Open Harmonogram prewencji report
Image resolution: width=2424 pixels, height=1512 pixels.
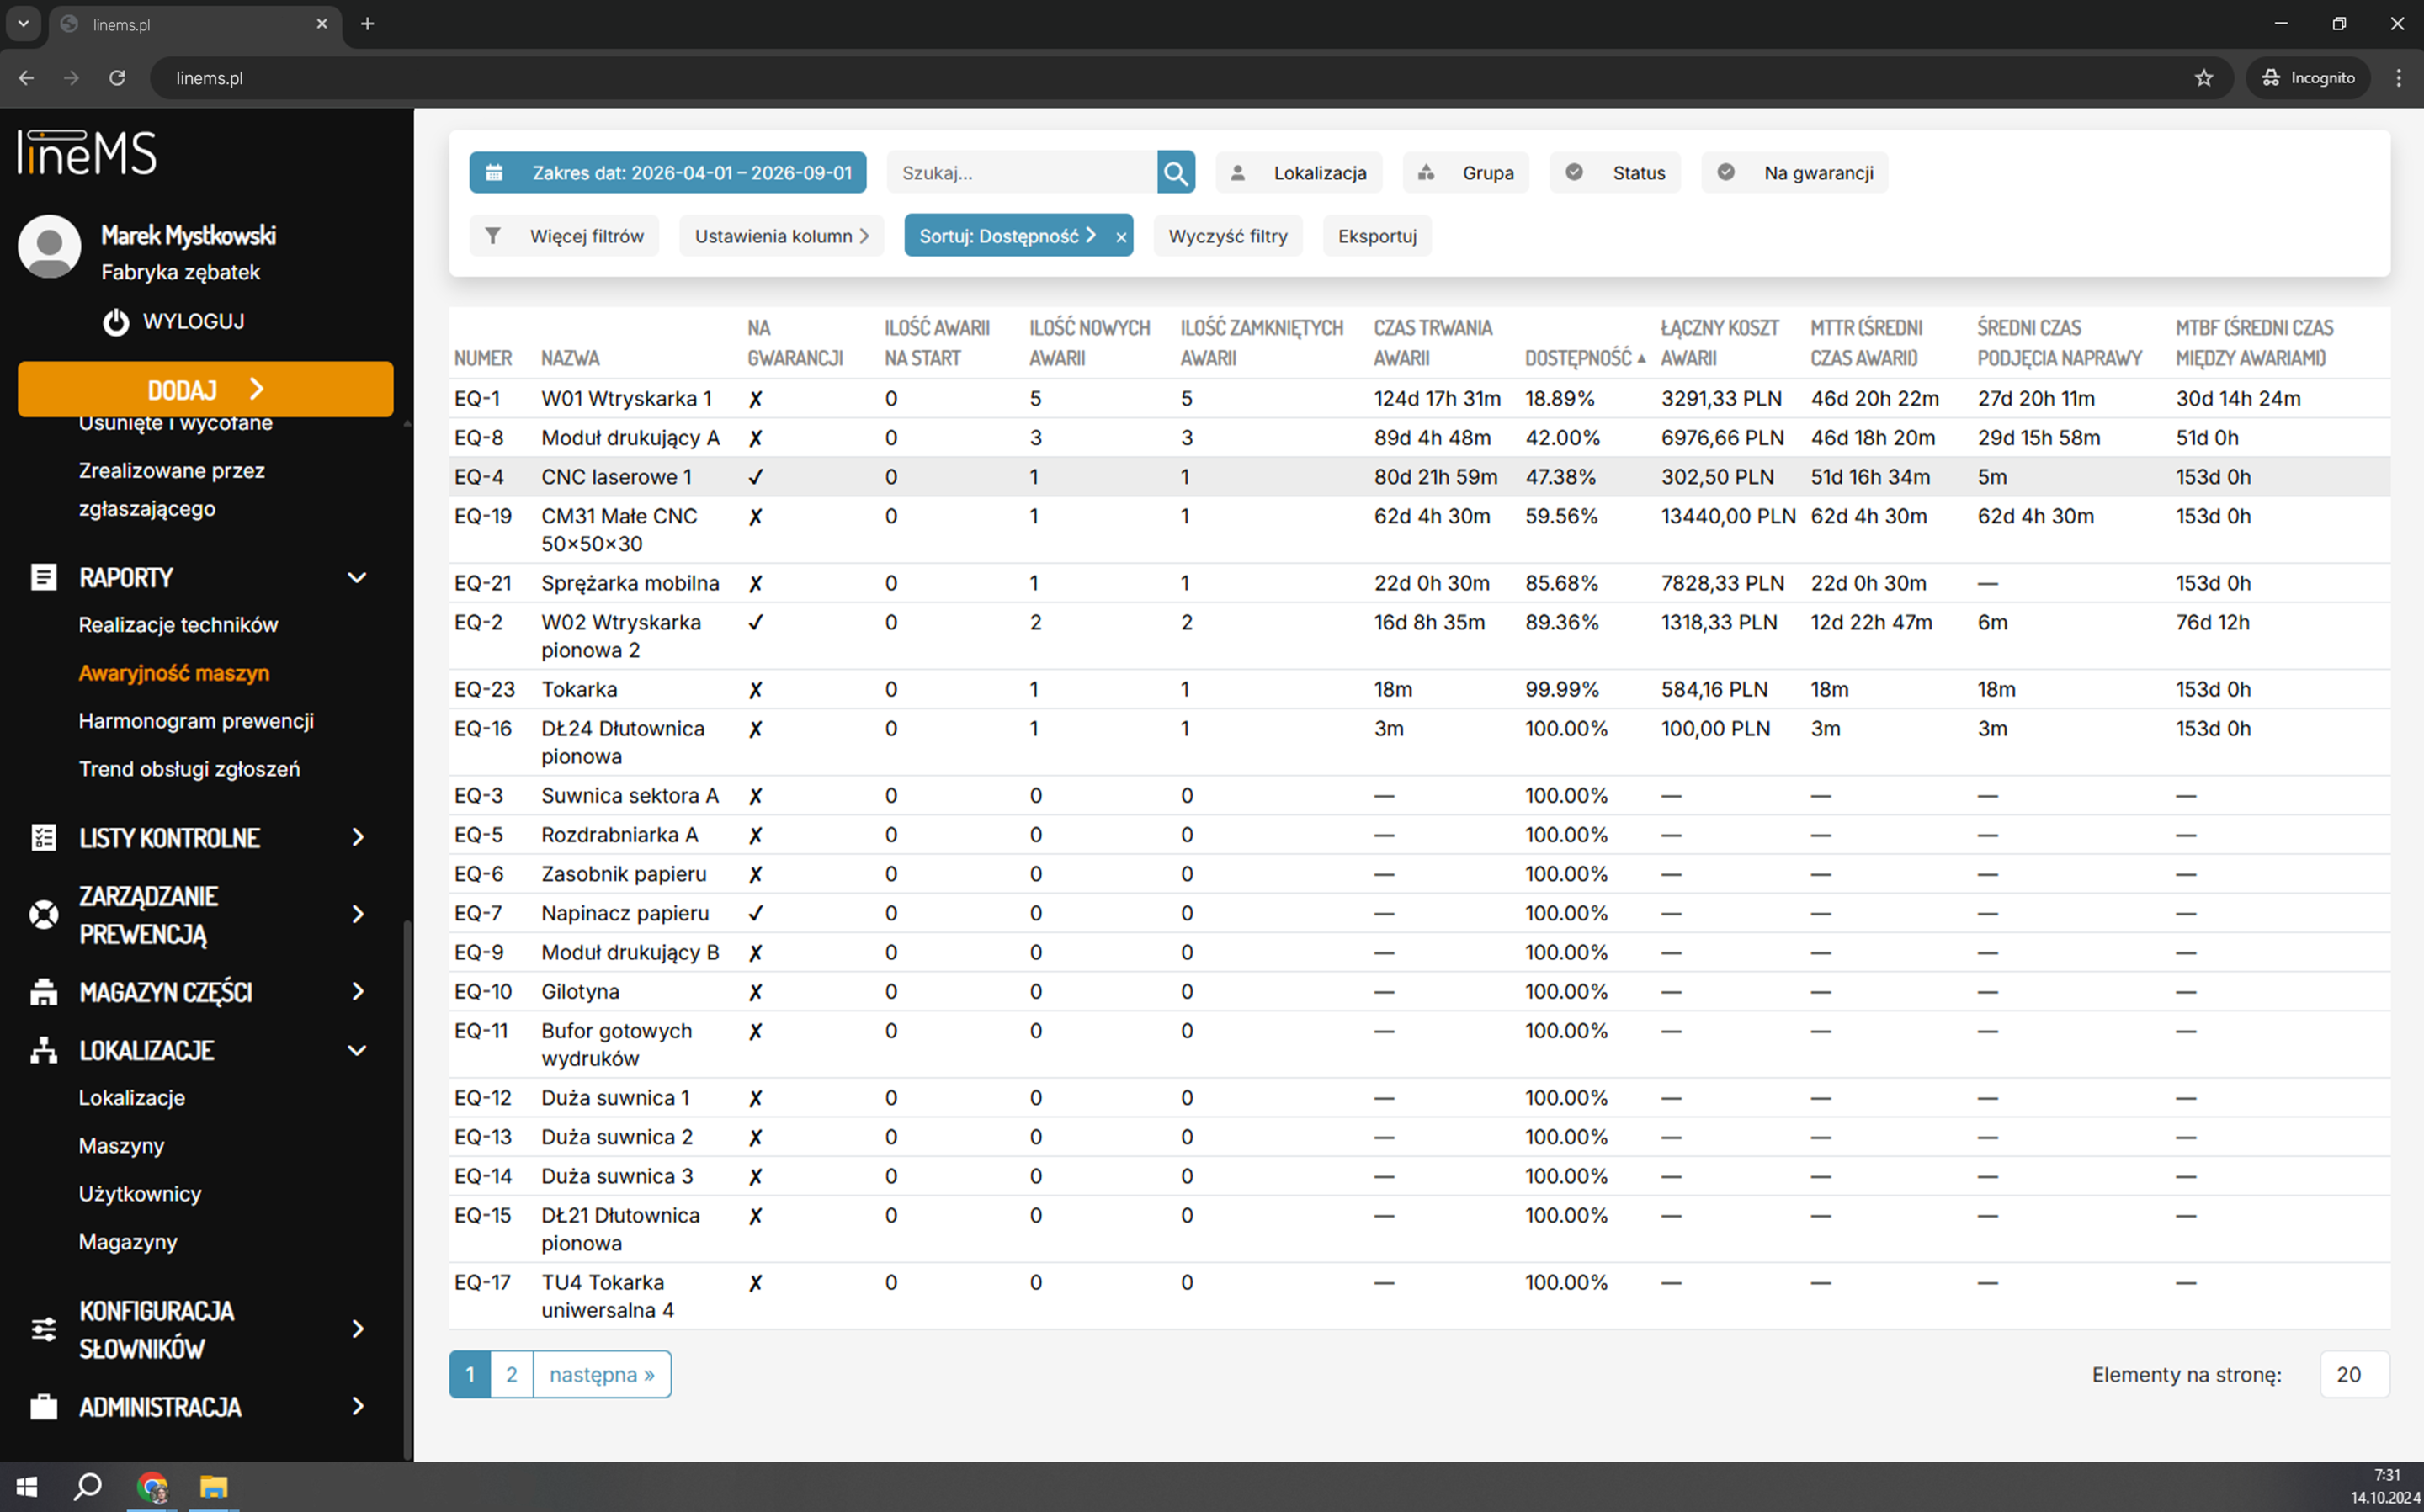pos(196,721)
